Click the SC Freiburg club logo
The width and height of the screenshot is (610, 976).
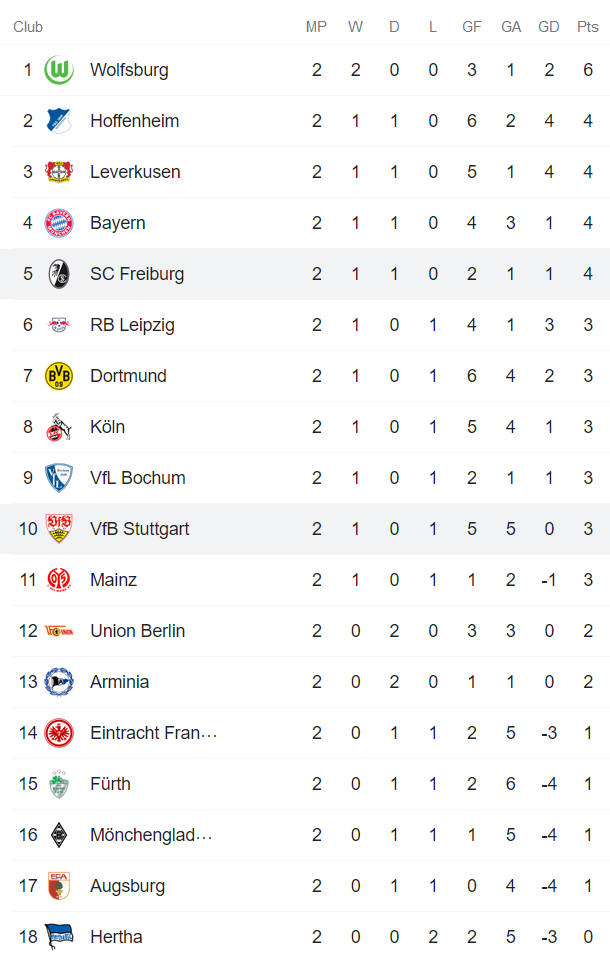tap(57, 274)
